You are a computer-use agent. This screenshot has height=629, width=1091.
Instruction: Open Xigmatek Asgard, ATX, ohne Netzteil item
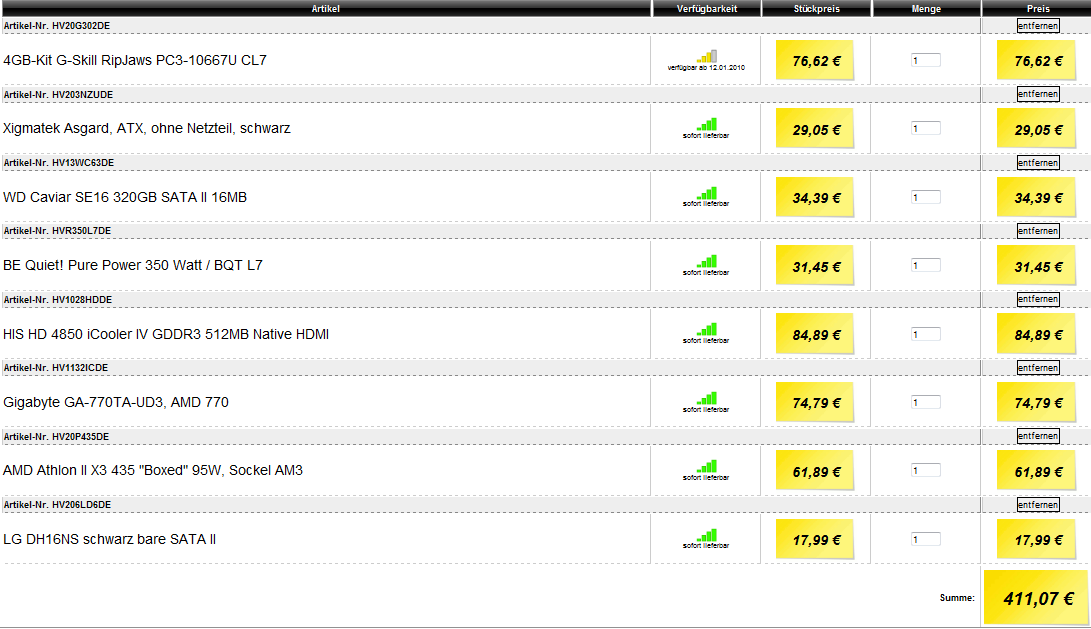click(147, 129)
